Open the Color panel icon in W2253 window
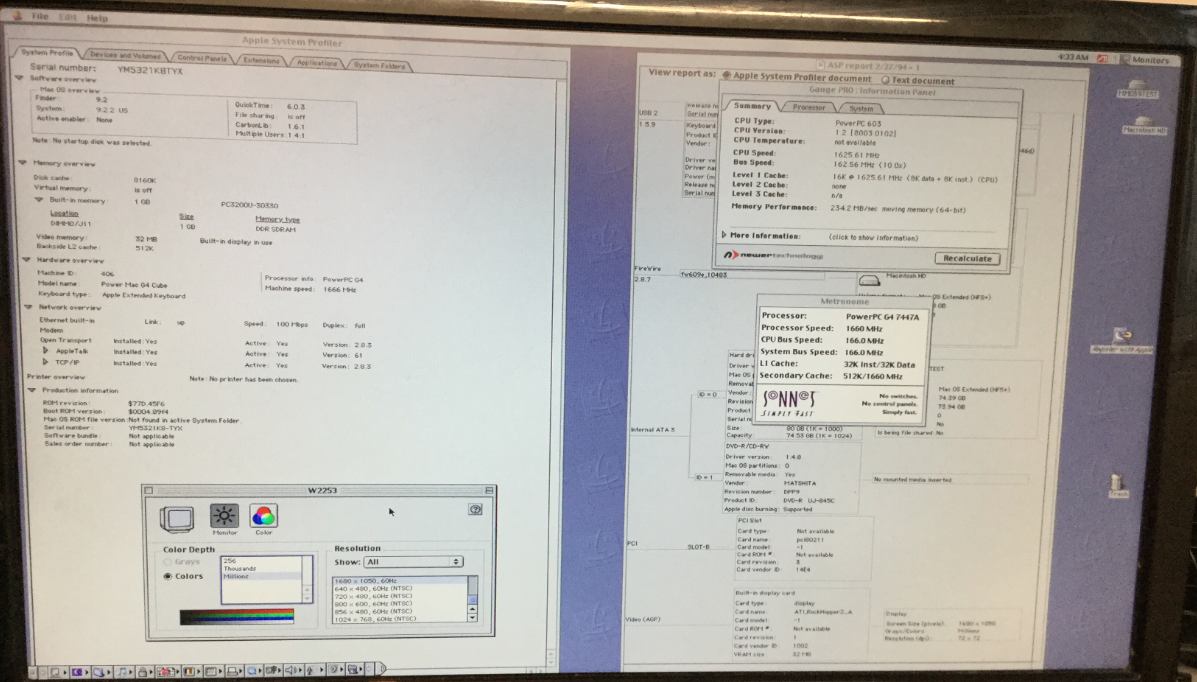1197x682 pixels. pos(263,516)
